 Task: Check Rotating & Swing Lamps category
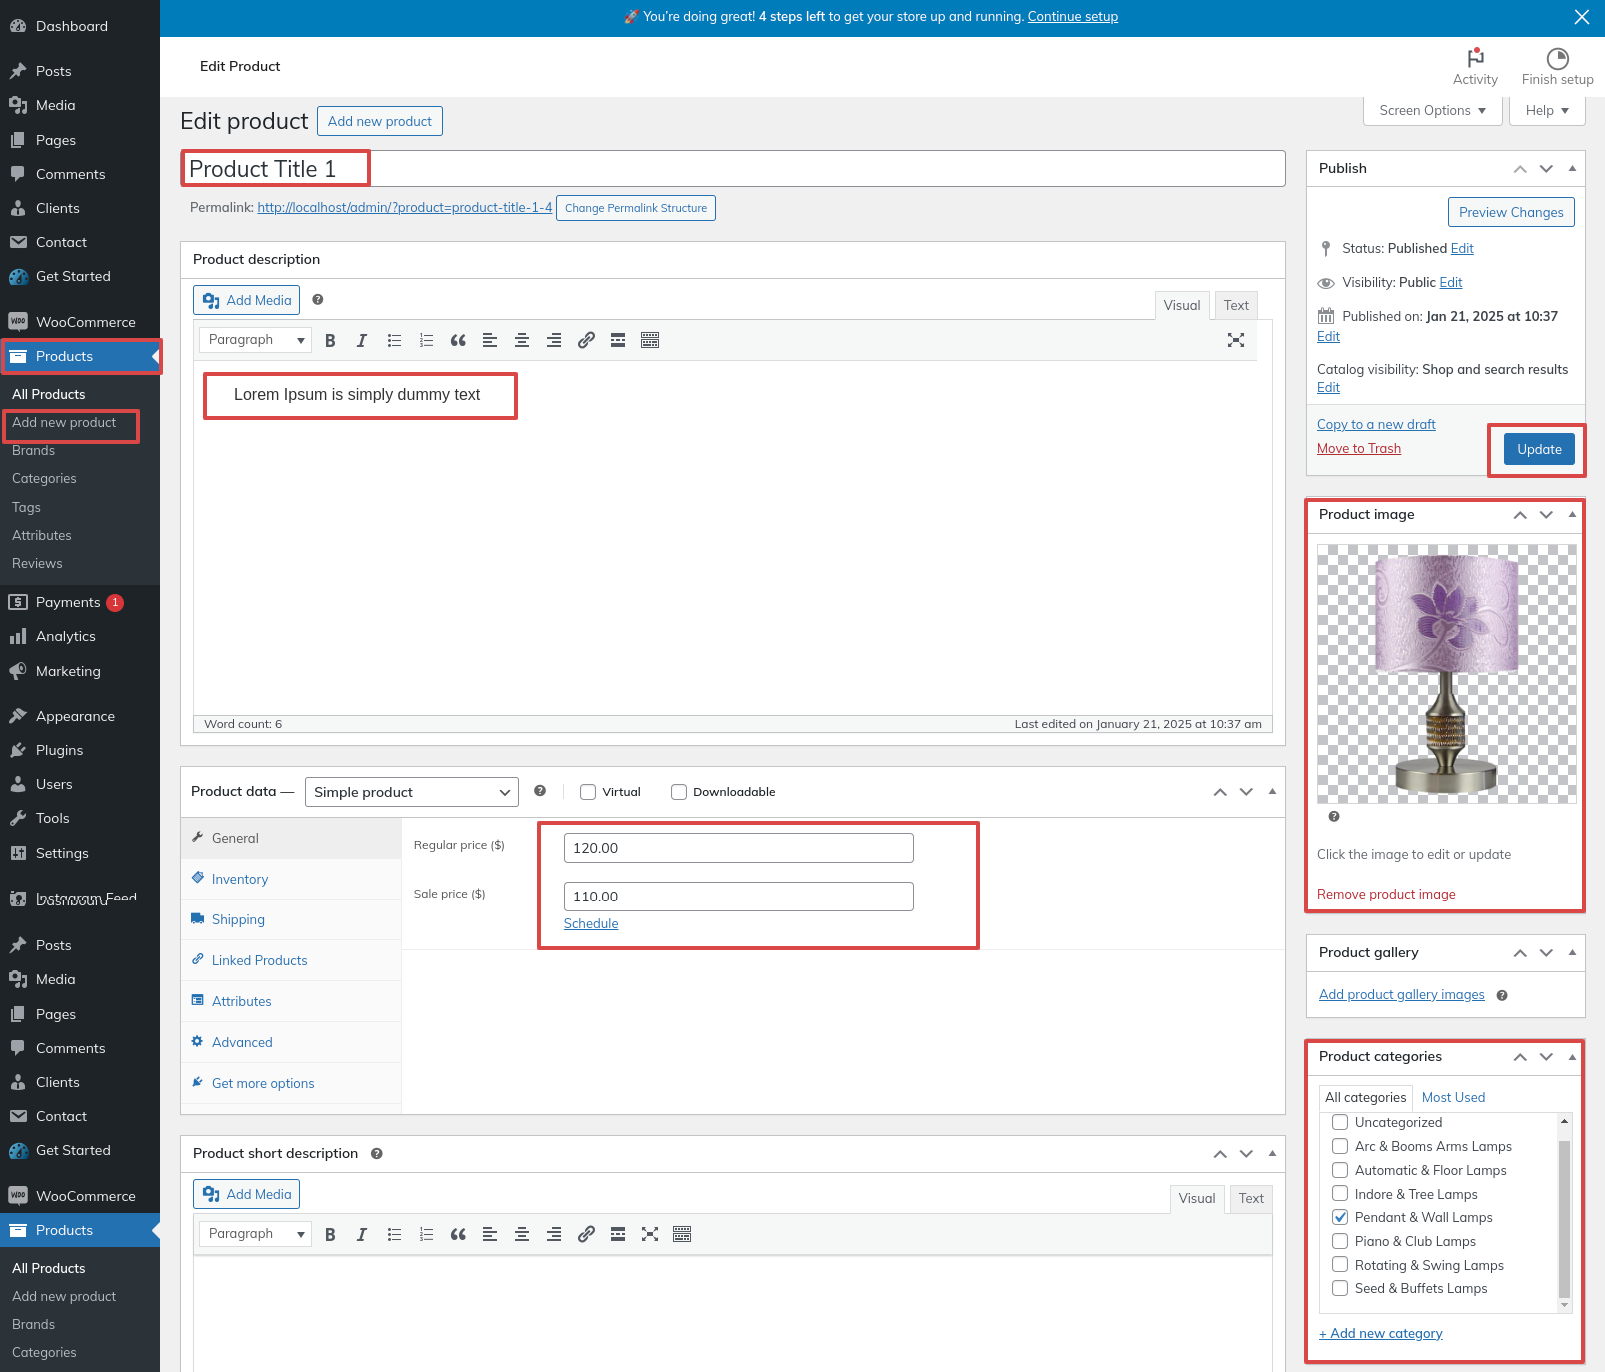tap(1340, 1265)
